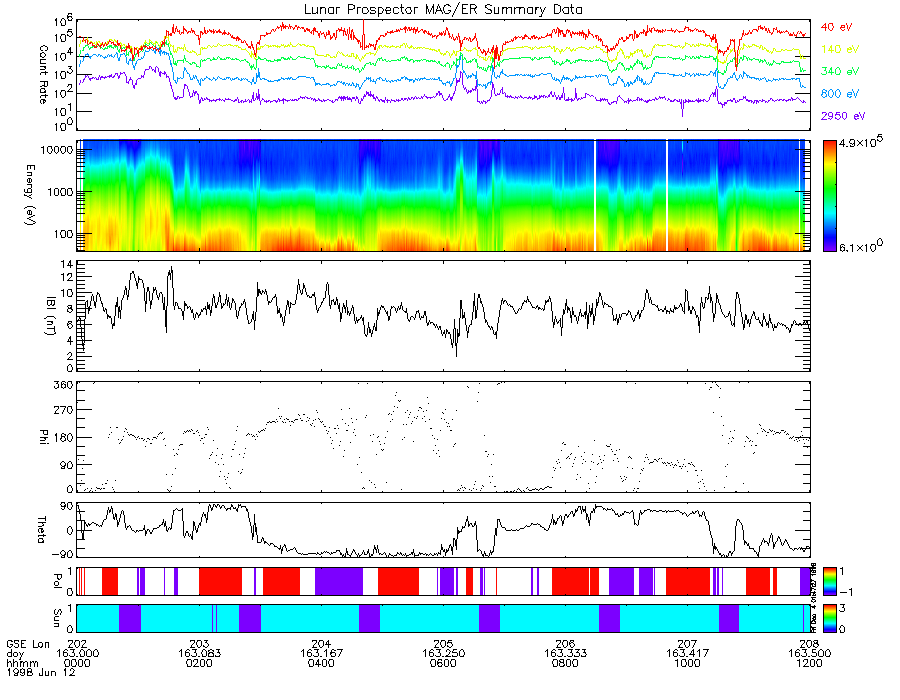Click the '163.333' doy tick label
900x700 pixels.
click(565, 654)
